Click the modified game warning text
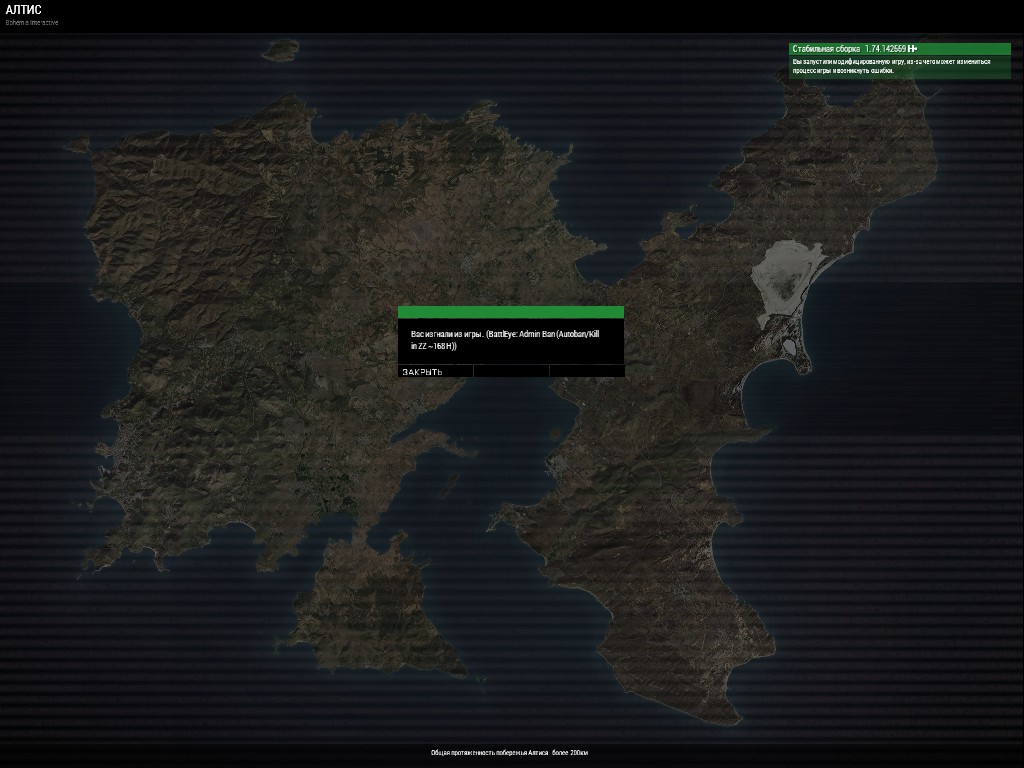 tap(891, 66)
